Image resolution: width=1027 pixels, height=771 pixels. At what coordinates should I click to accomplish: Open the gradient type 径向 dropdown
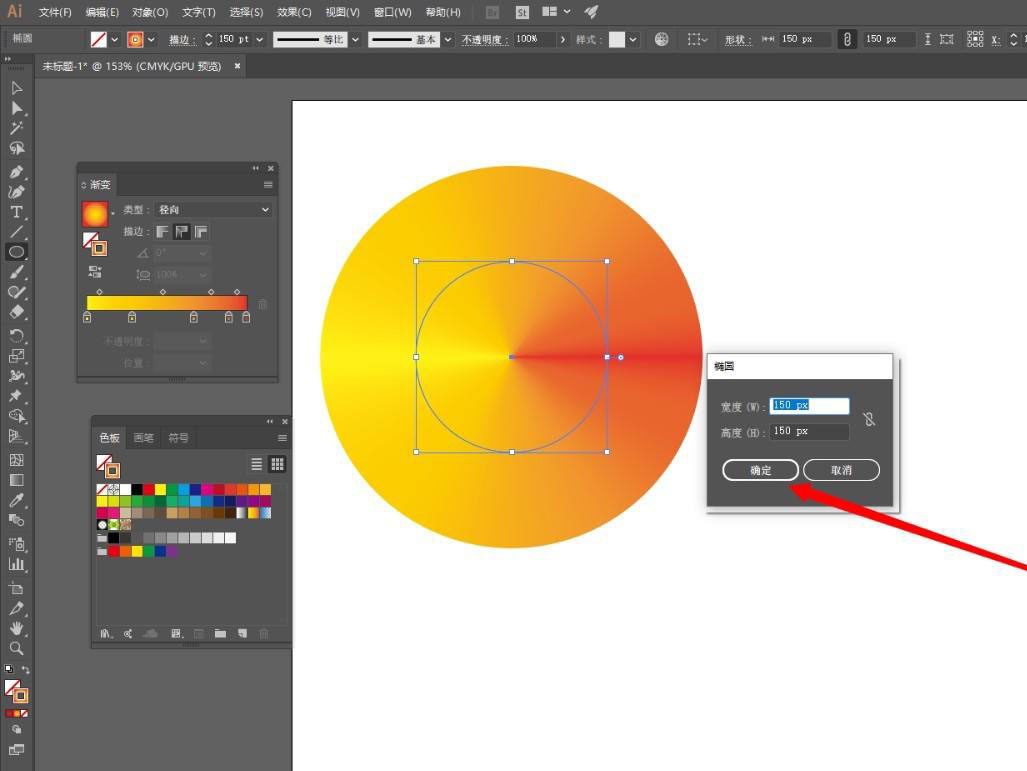tap(214, 210)
